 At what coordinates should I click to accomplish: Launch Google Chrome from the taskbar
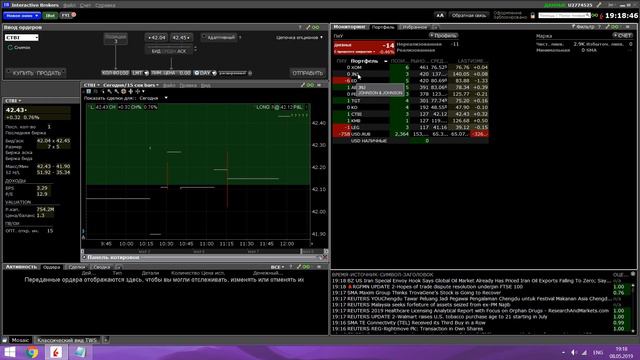click(32, 352)
